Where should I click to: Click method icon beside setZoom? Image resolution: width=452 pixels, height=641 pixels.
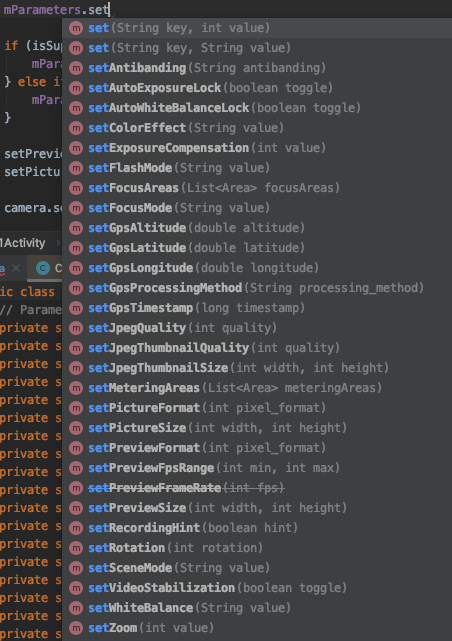[76, 628]
